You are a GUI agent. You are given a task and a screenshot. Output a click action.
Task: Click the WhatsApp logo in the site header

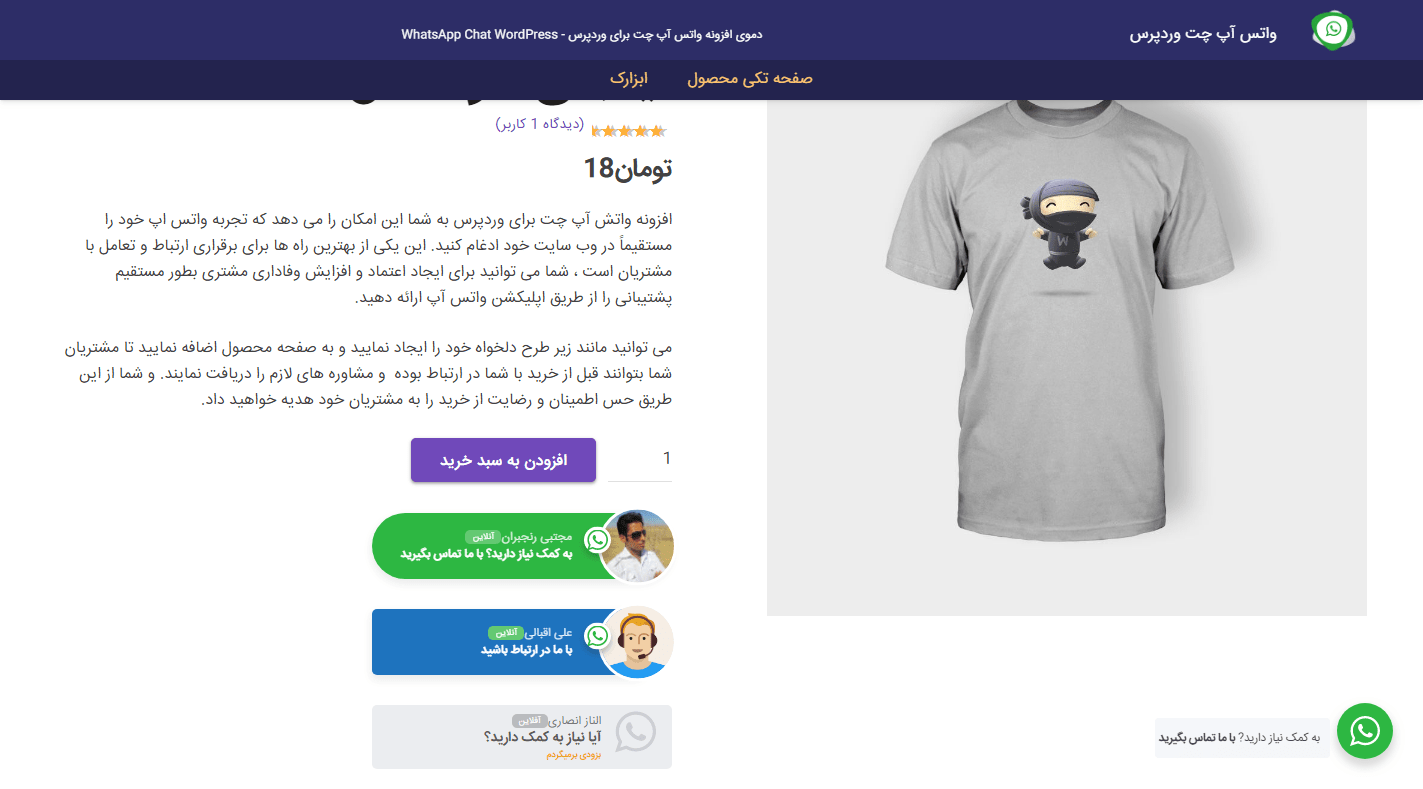point(1334,31)
